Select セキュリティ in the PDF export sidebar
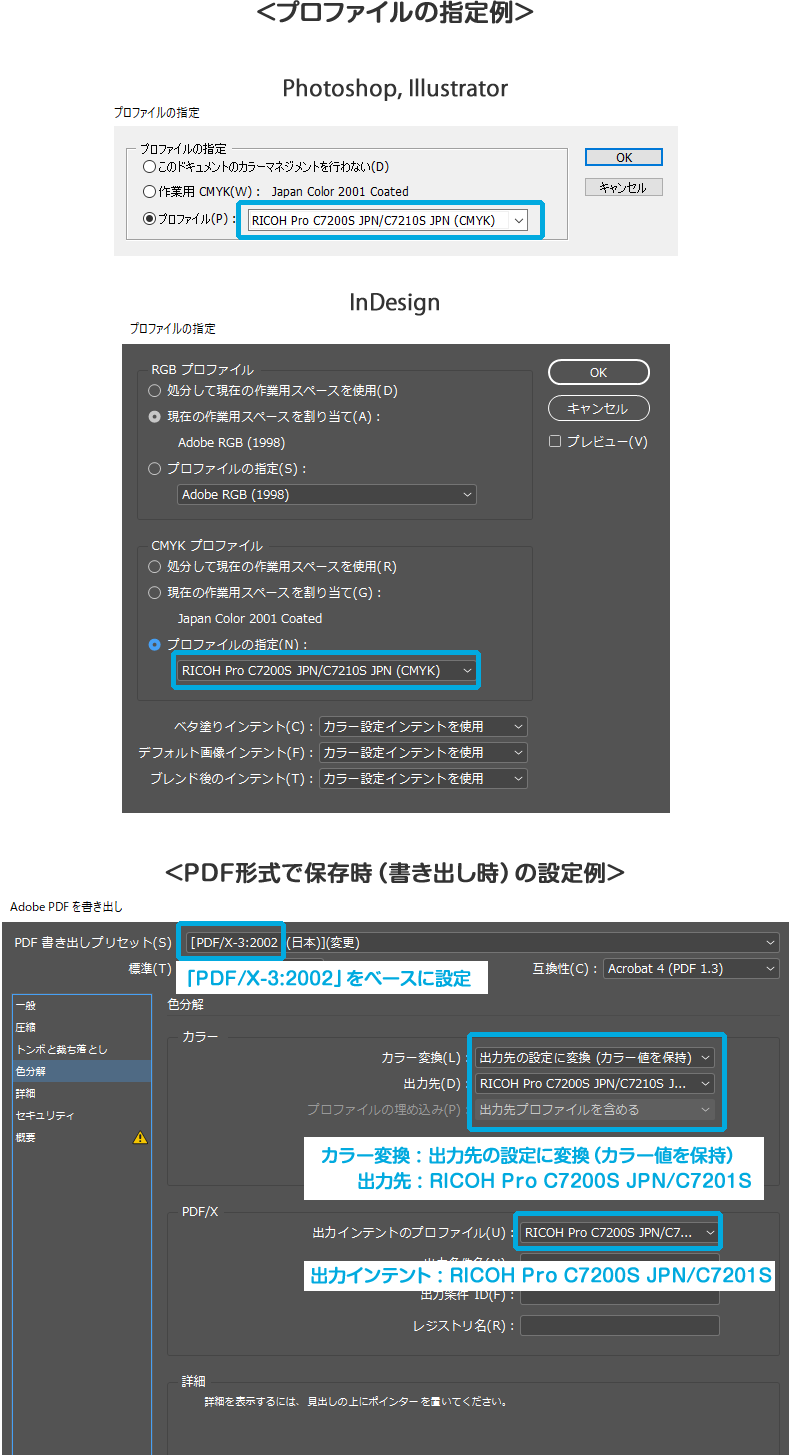 pos(82,1115)
